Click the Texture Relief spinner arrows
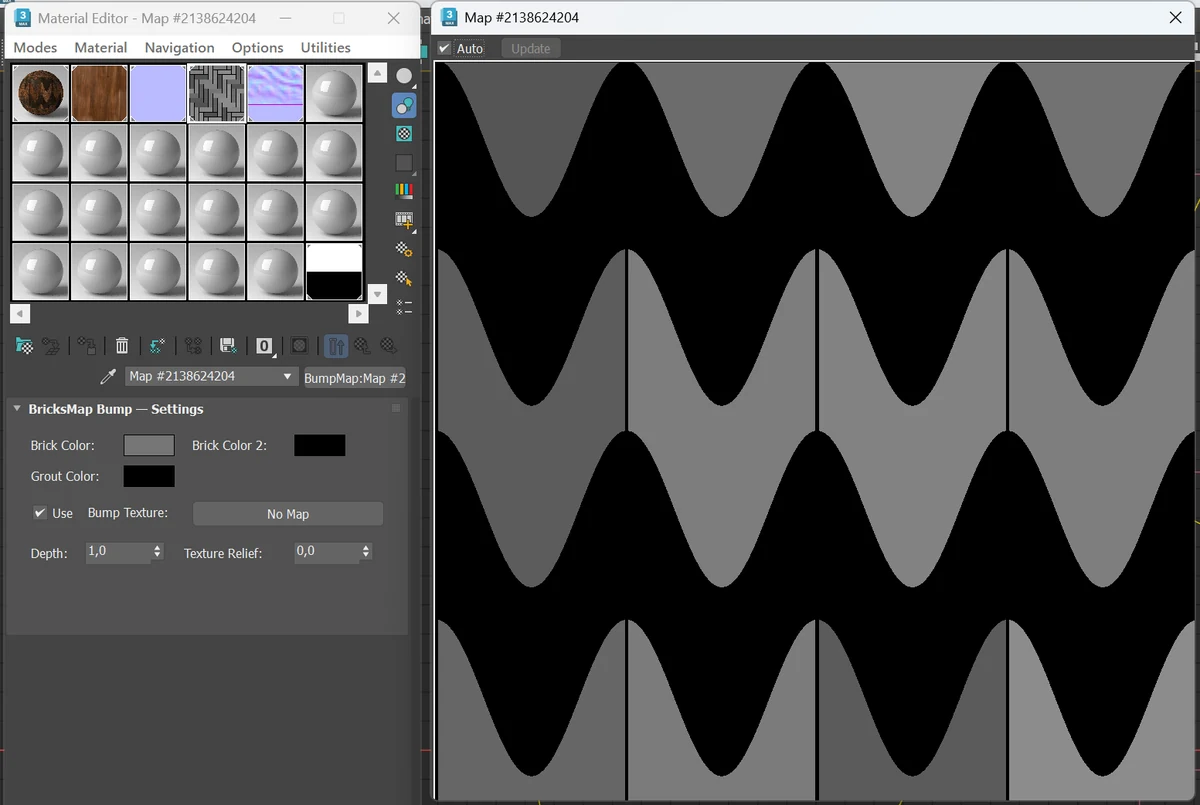The width and height of the screenshot is (1200, 805). [366, 552]
